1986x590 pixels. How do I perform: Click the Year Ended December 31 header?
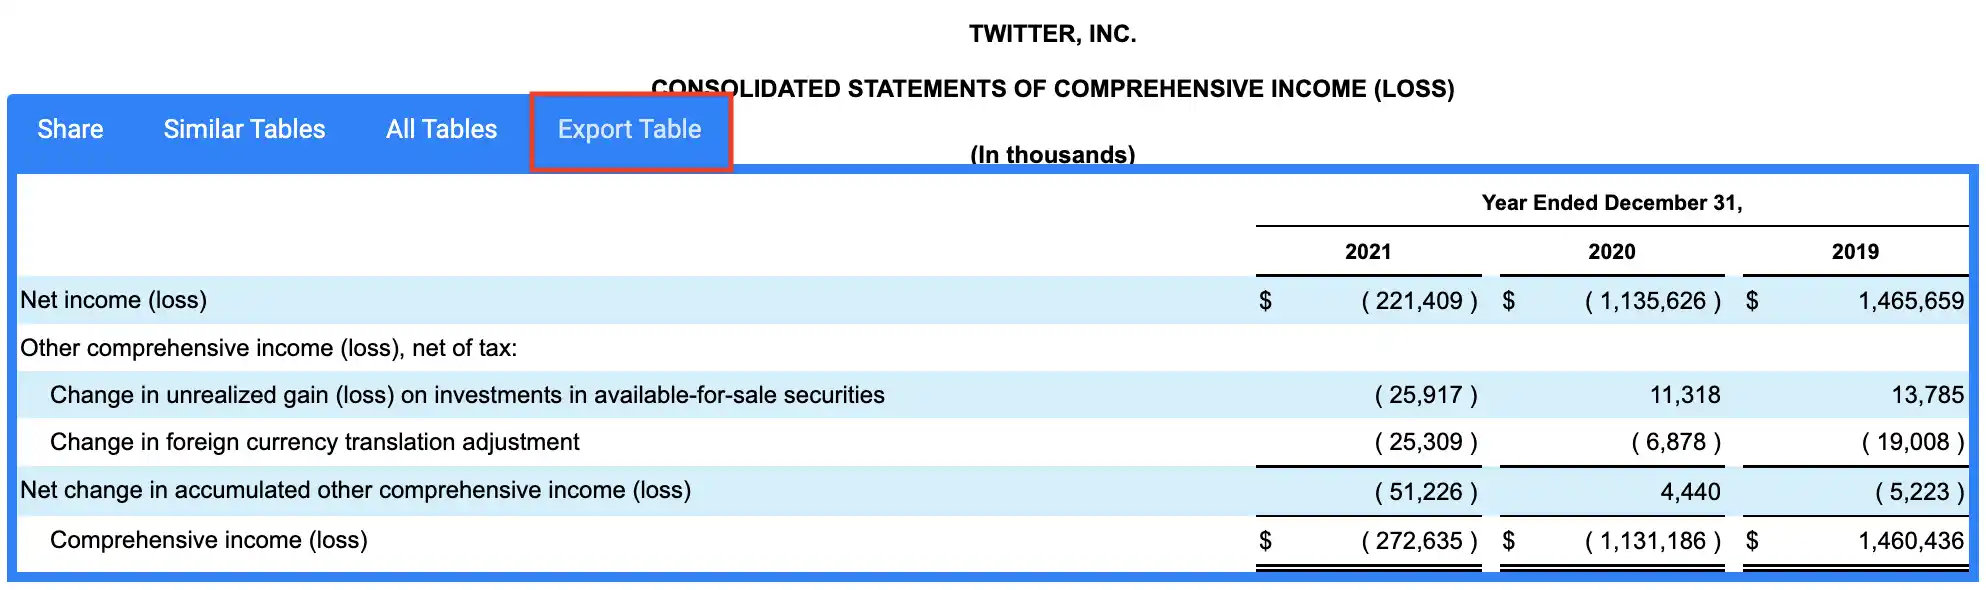[x=1611, y=203]
